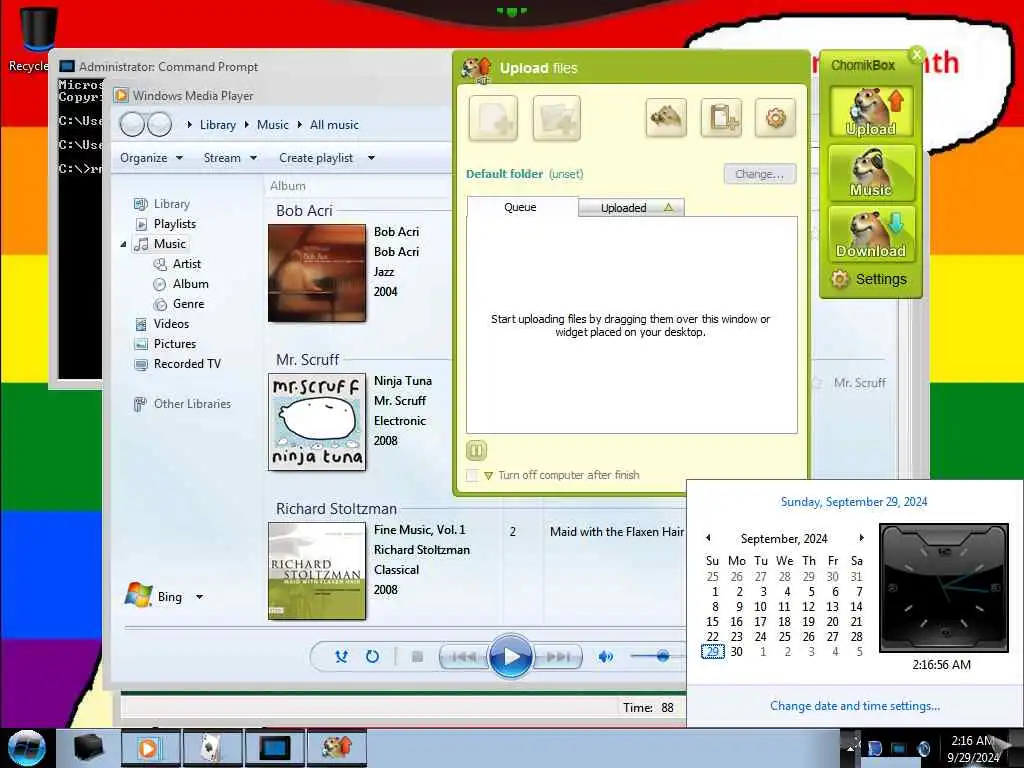Switch to the Uploaded tab
Screen dimensions: 1024x768
631,208
